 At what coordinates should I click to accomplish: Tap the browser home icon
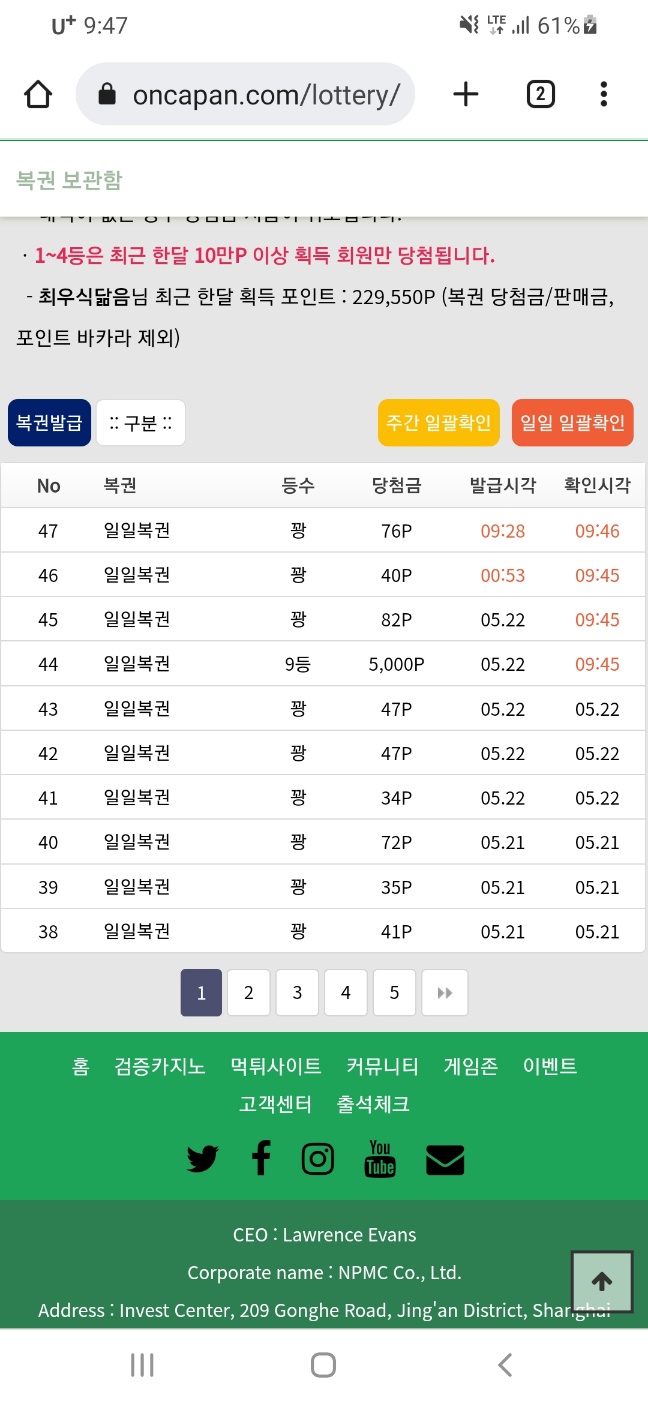pyautogui.click(x=38, y=94)
